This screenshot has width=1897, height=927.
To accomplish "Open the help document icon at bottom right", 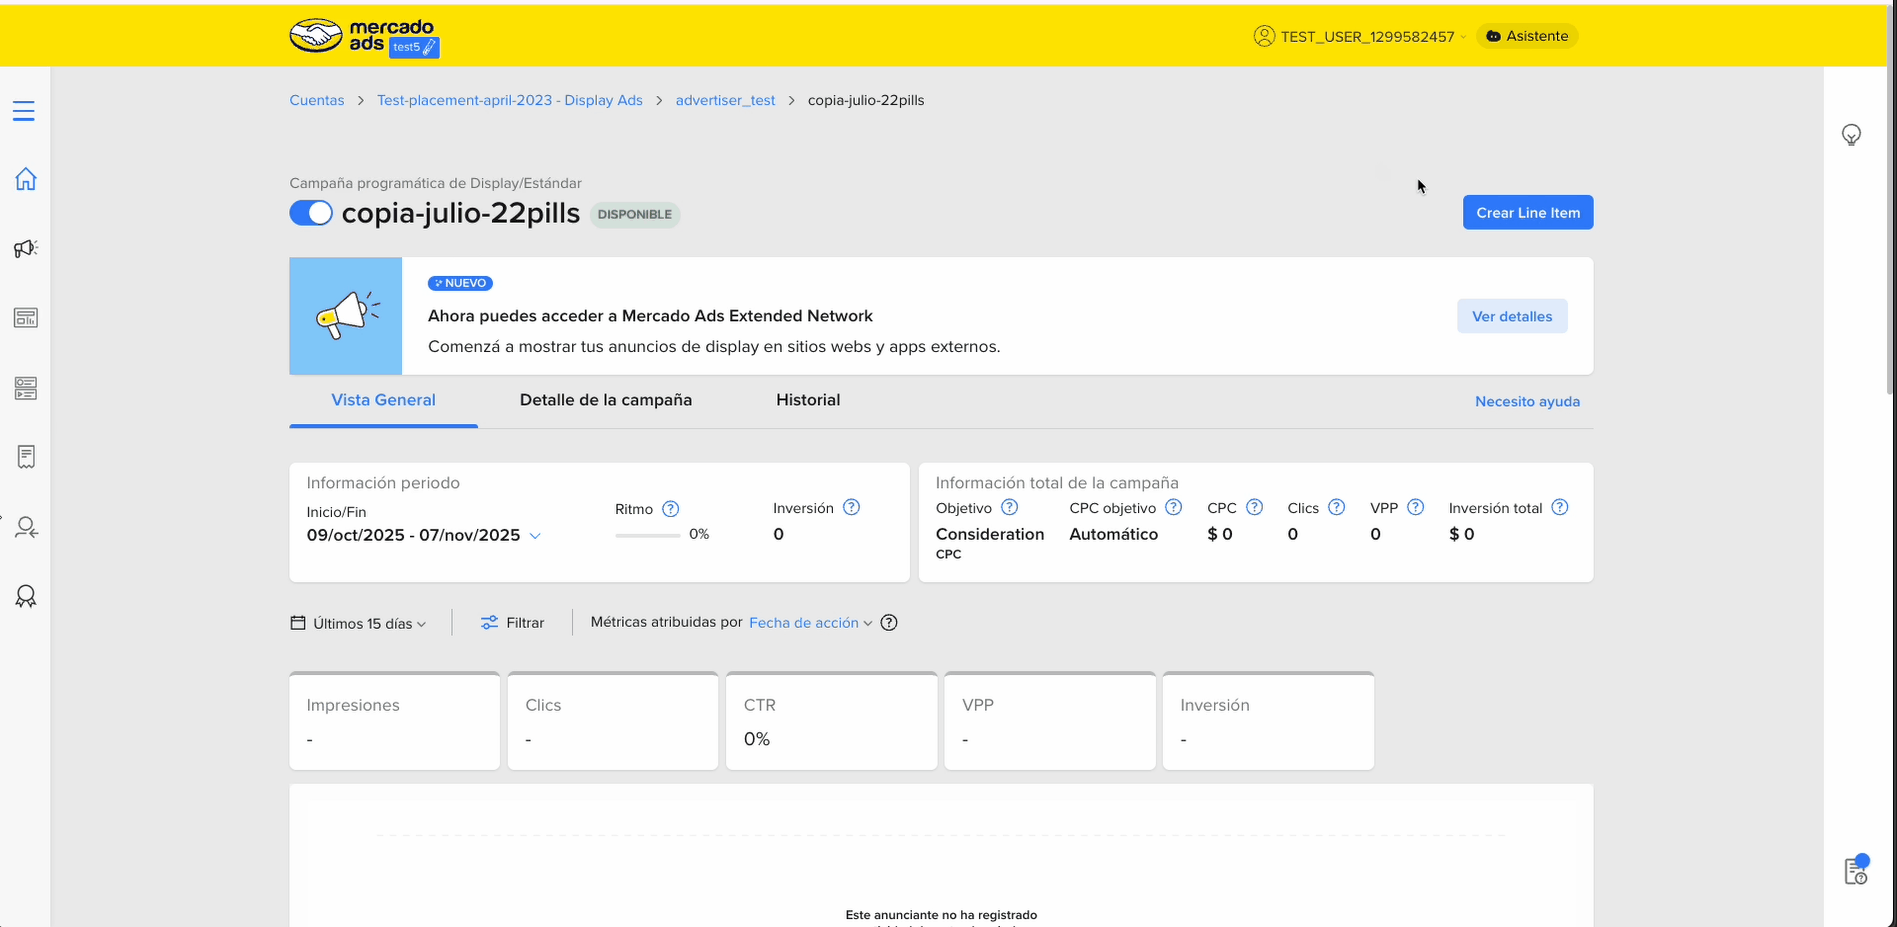I will pos(1856,870).
